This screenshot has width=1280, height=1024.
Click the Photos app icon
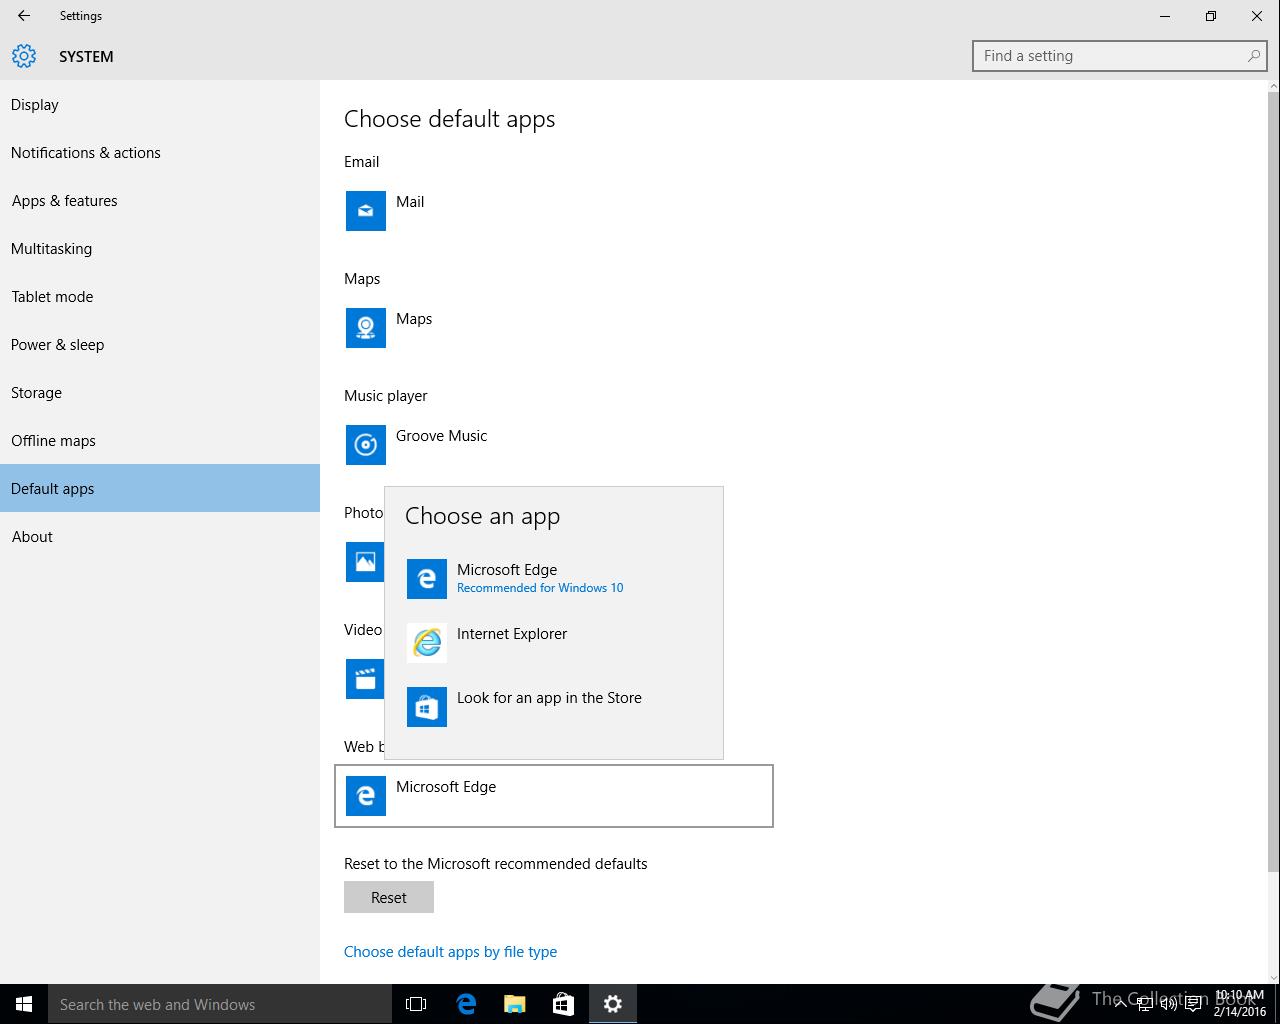click(365, 562)
